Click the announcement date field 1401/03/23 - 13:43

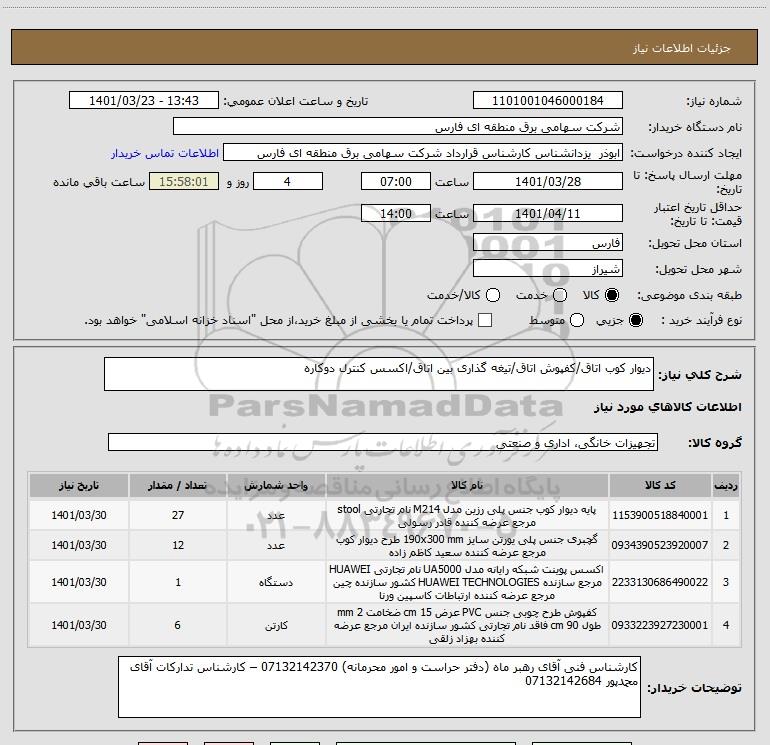click(144, 101)
